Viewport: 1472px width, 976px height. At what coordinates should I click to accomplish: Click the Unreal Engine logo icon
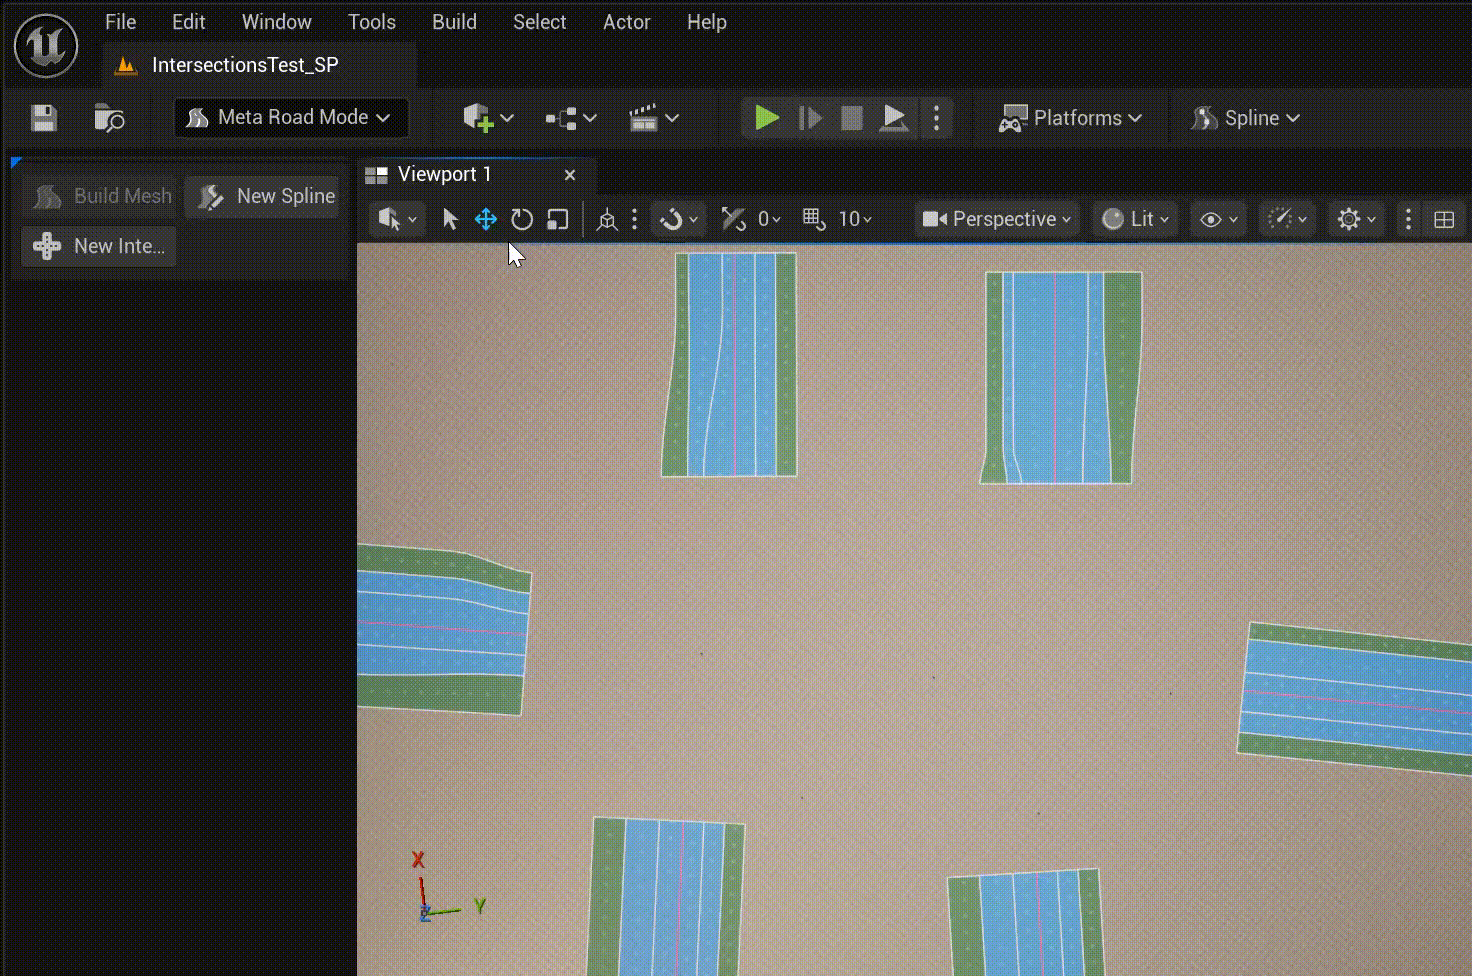[x=46, y=45]
